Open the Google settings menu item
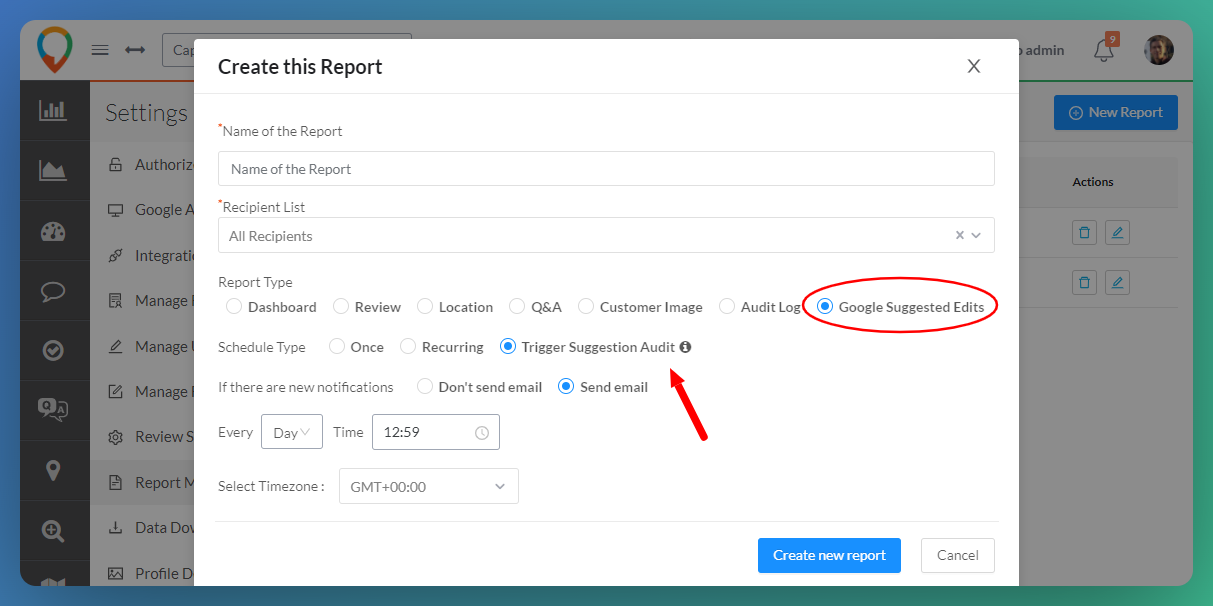The height and width of the screenshot is (606, 1213). click(x=142, y=210)
